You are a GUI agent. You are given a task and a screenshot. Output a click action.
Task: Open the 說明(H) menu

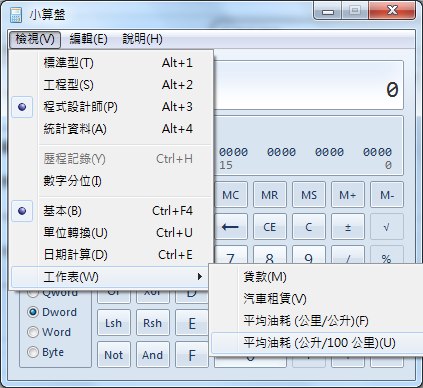142,39
